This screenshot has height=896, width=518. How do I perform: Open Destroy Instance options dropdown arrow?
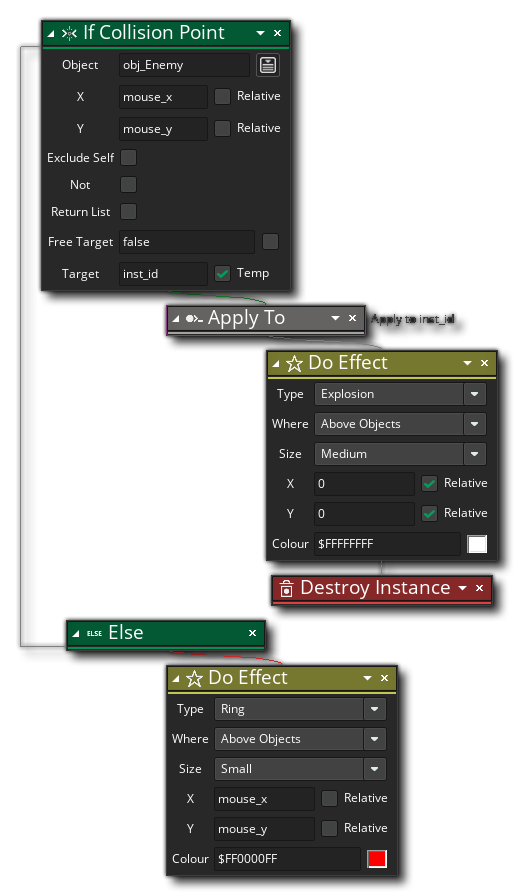click(x=462, y=588)
